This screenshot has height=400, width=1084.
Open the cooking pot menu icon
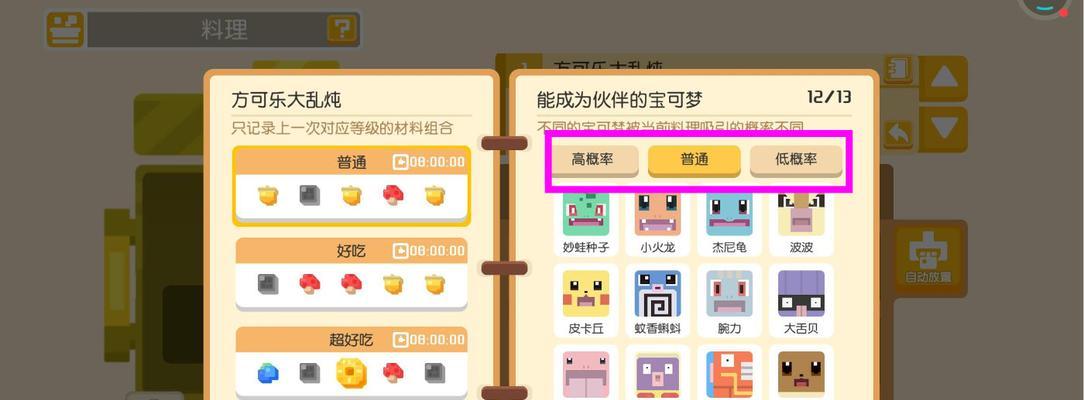tap(65, 30)
